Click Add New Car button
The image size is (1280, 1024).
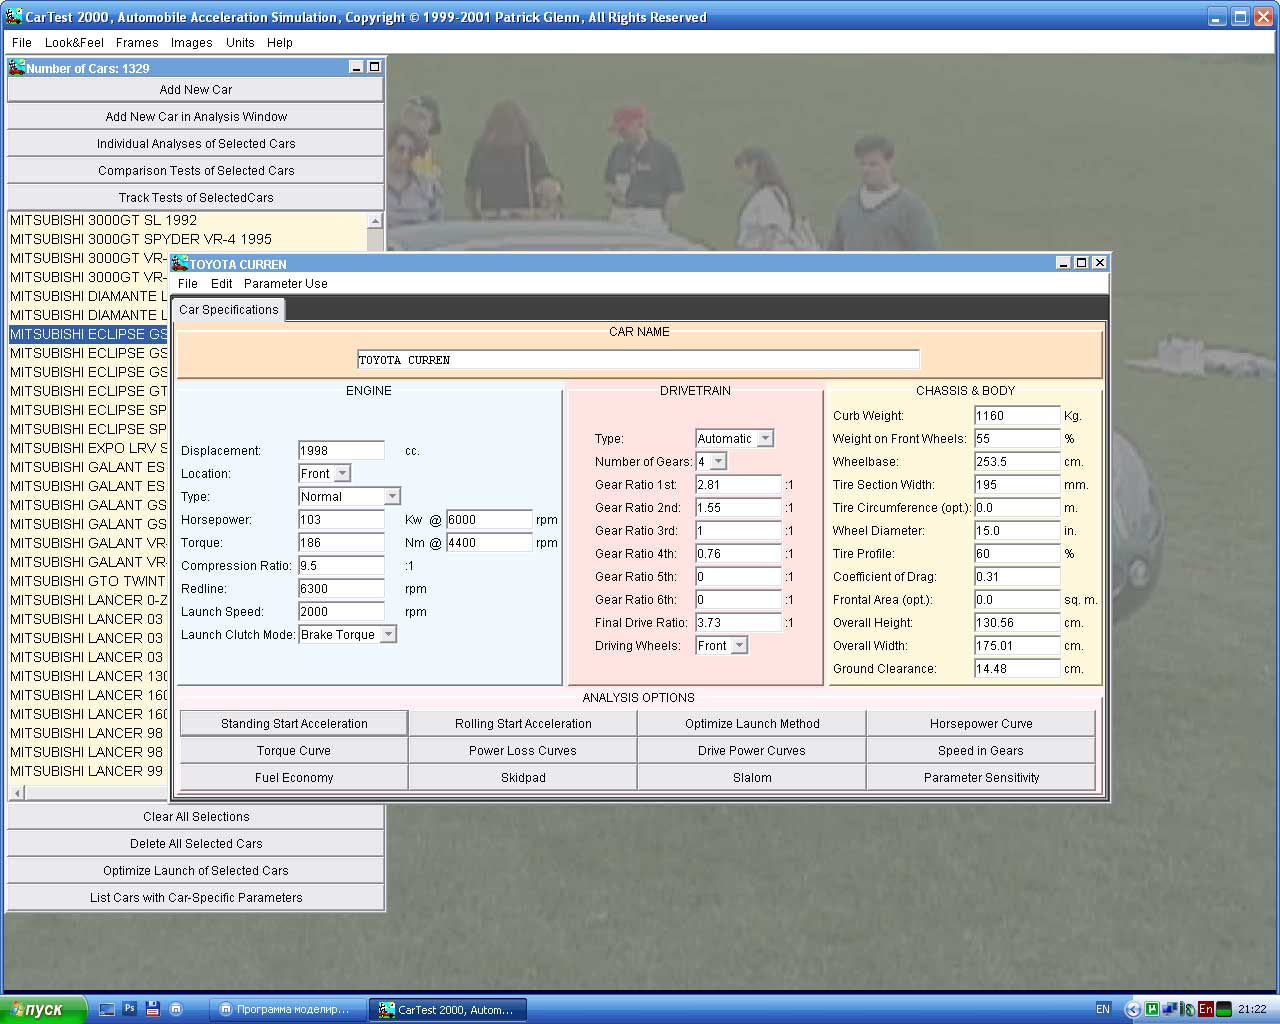coord(195,89)
